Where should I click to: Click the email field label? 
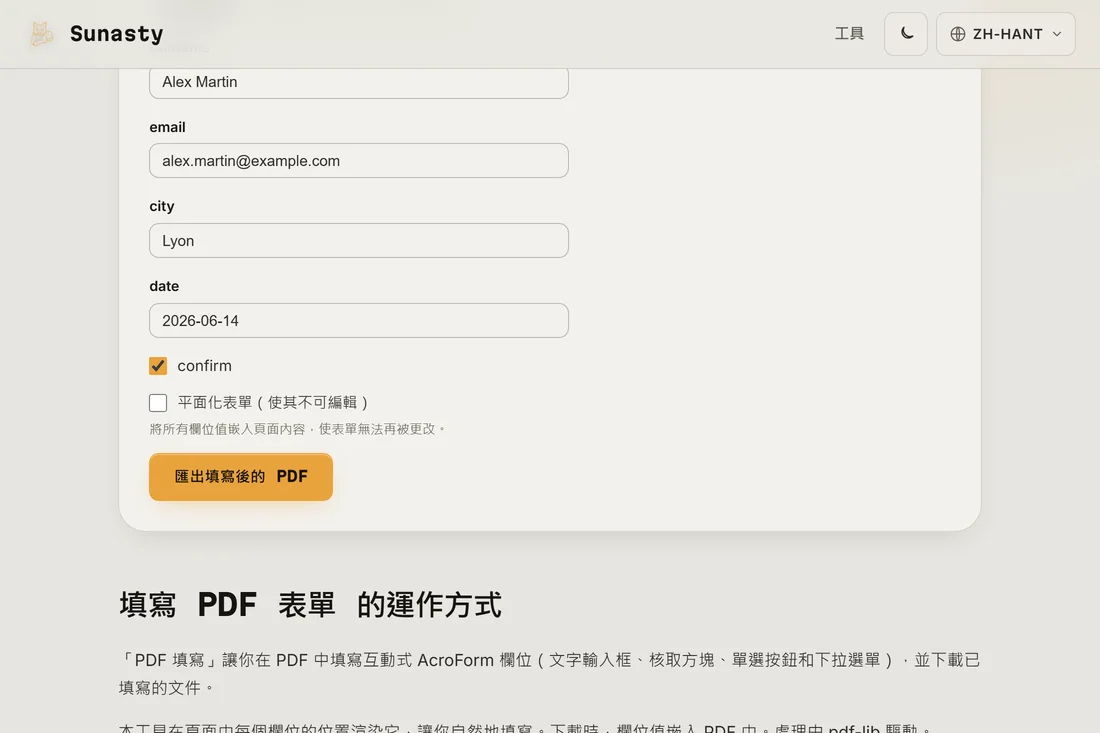[167, 127]
